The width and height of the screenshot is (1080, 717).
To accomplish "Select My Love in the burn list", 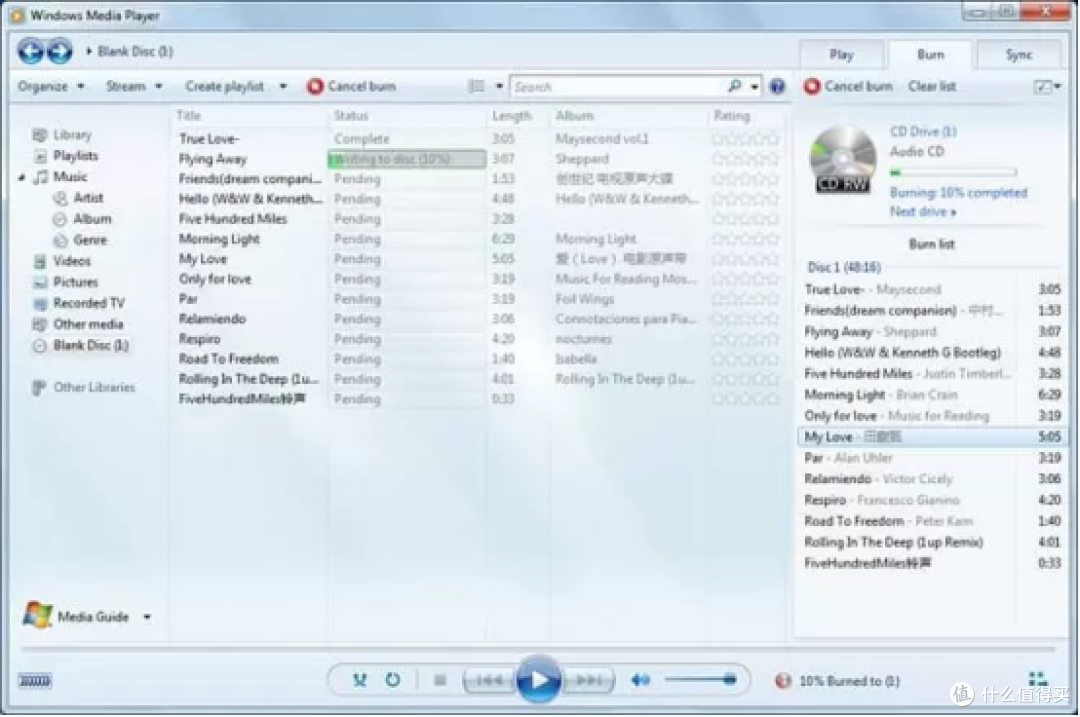I will point(933,437).
